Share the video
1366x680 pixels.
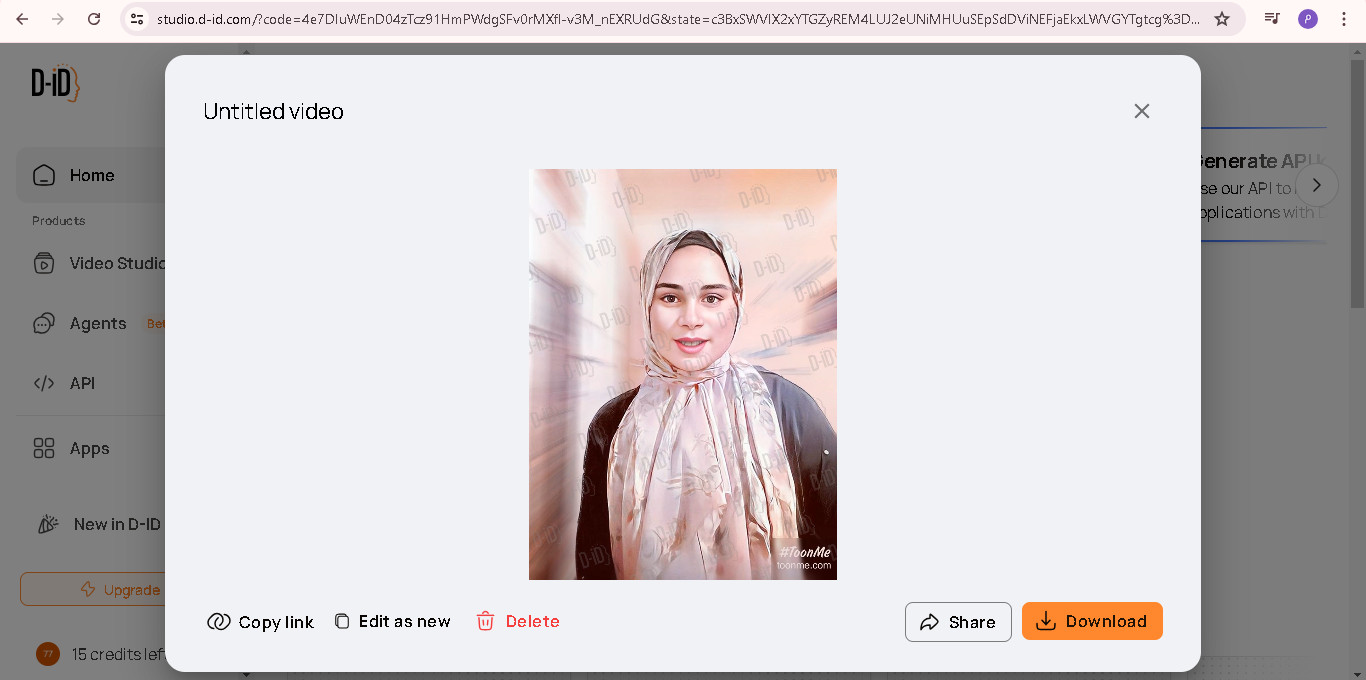pos(958,622)
